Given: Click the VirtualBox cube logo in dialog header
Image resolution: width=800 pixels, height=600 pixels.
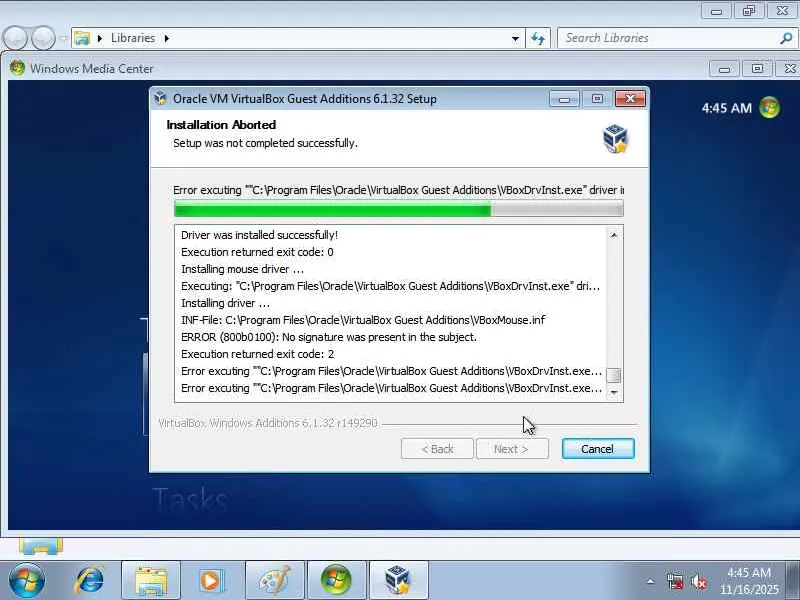Looking at the screenshot, I should pos(615,138).
